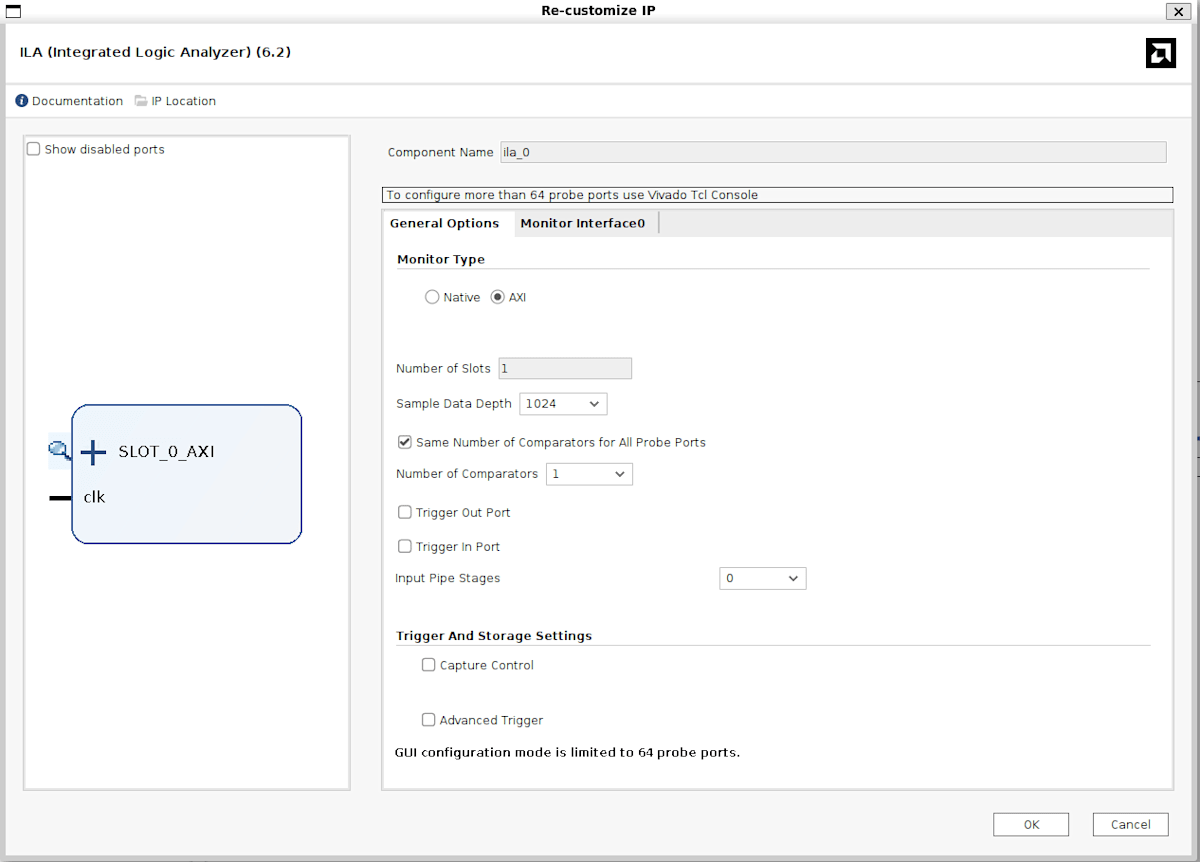
Task: Enable the Trigger Out Port checkbox
Action: point(405,512)
